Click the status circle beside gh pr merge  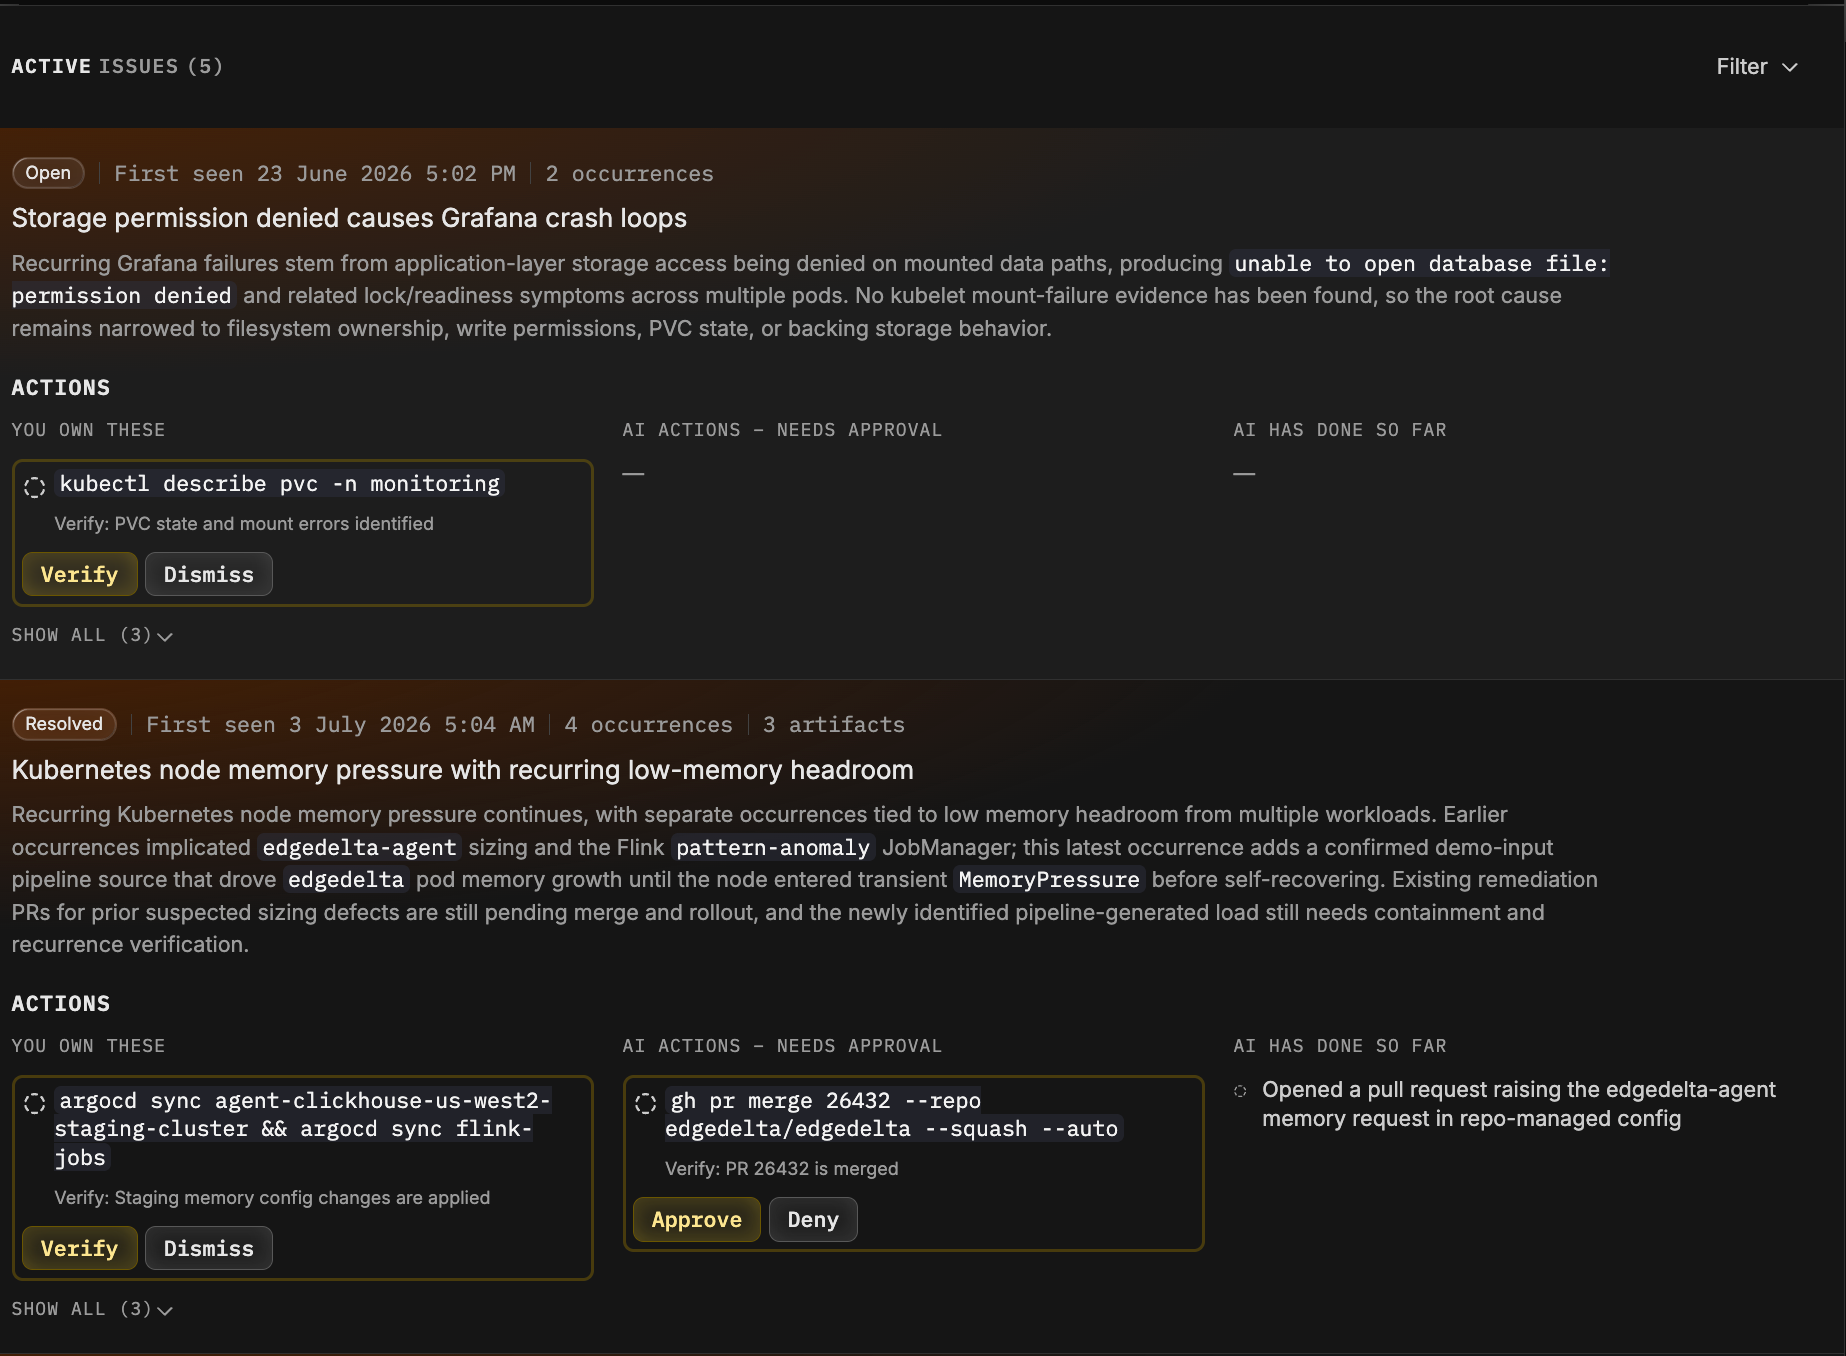tap(646, 1103)
